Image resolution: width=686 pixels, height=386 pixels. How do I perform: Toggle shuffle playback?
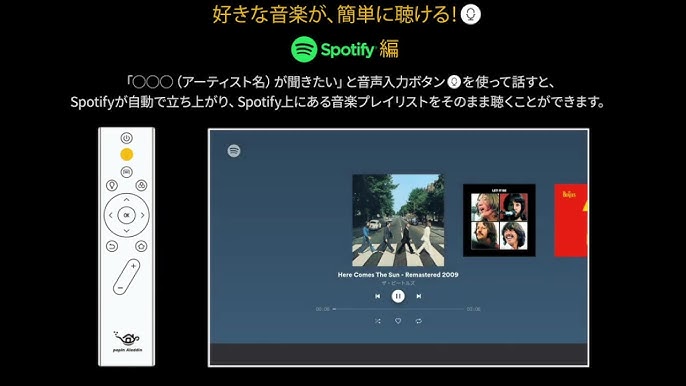point(378,321)
